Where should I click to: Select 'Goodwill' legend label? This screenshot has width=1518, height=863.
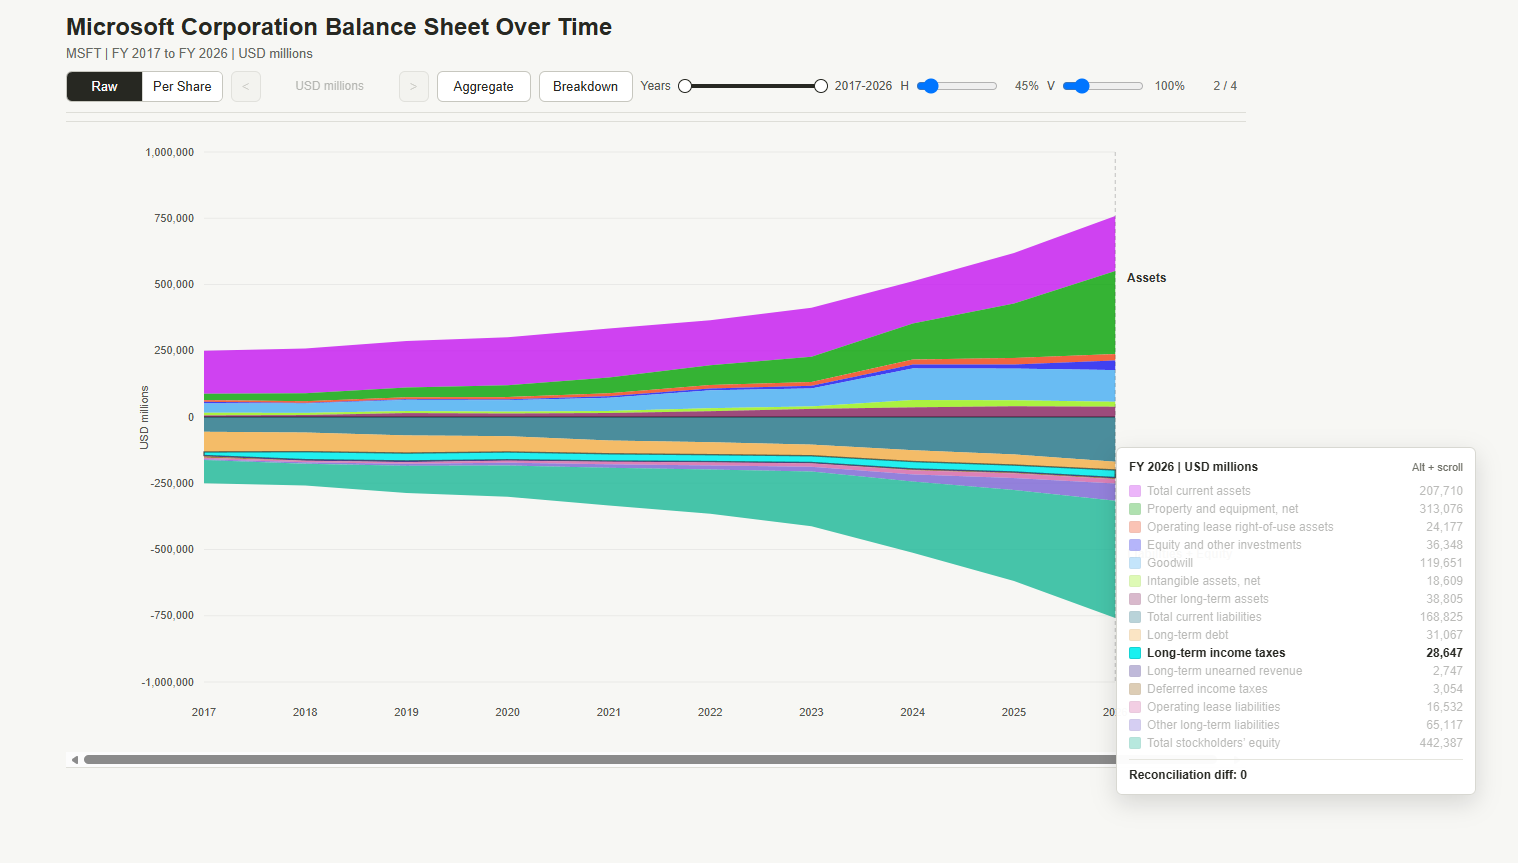(1170, 563)
